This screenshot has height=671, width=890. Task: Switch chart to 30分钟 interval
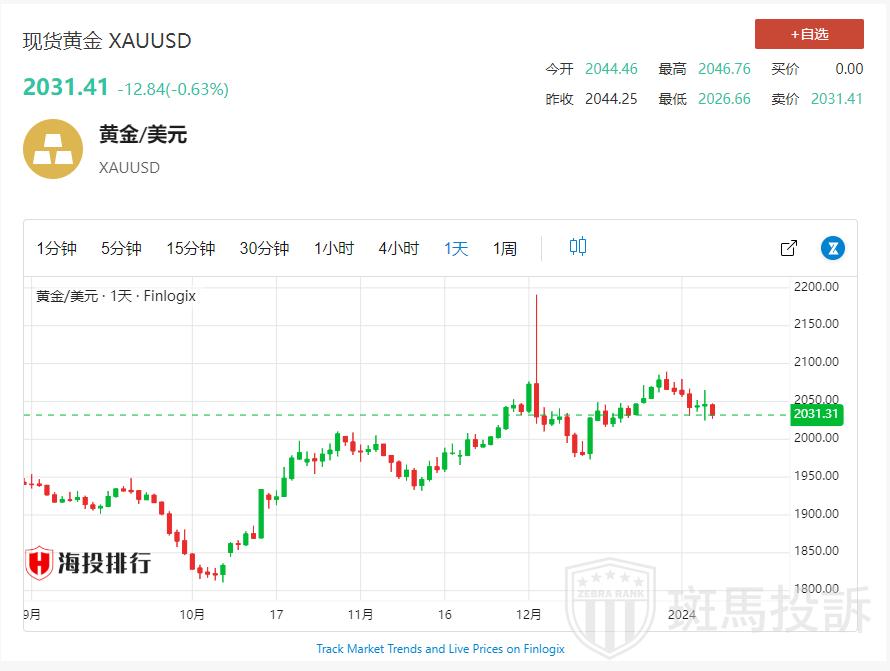tap(264, 249)
